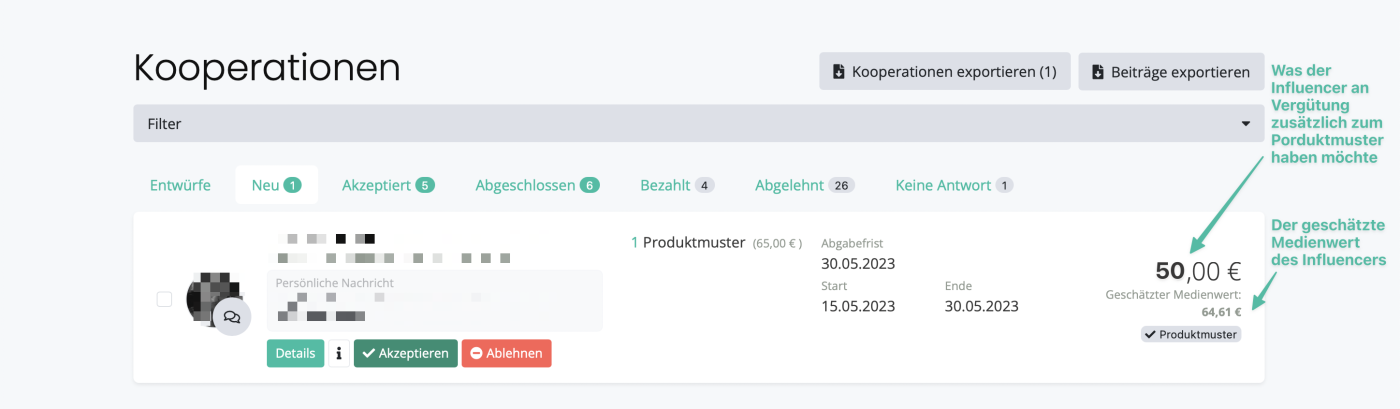Open the Abgeschlossen tab
The height and width of the screenshot is (409, 1400).
pos(537,185)
